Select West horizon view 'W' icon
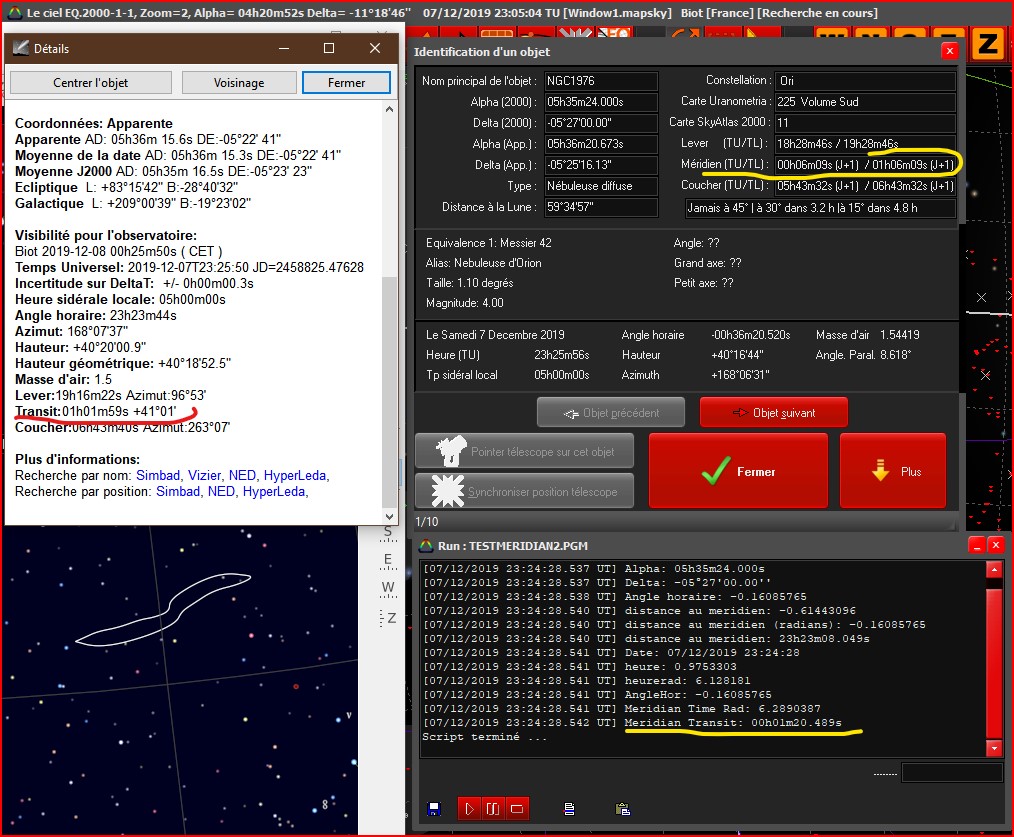1014x837 pixels. coord(389,588)
